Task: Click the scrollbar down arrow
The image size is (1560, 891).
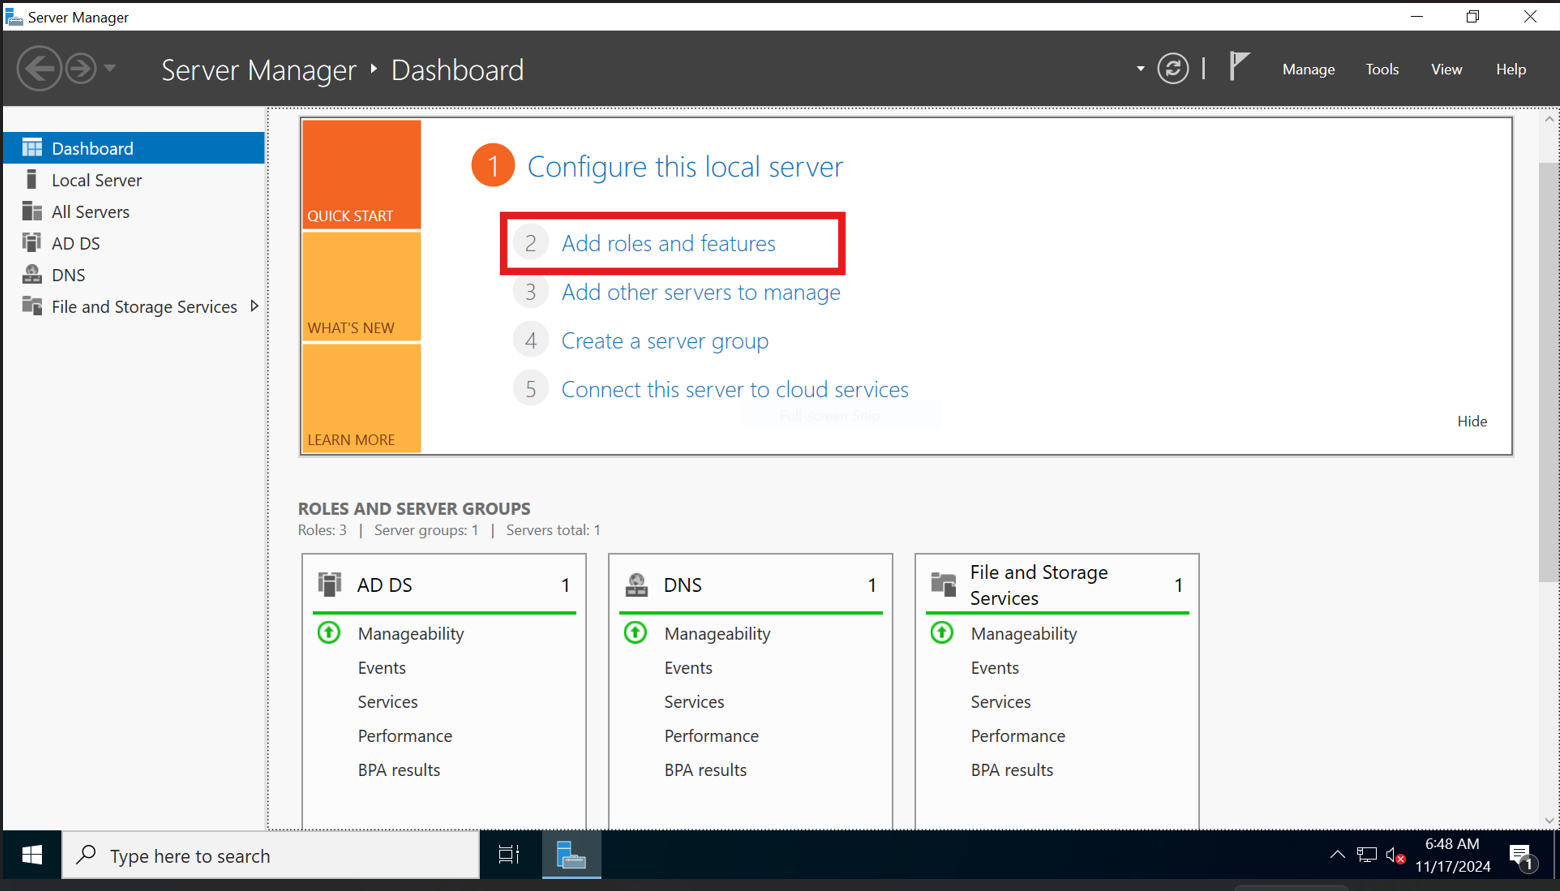Action: coord(1549,821)
